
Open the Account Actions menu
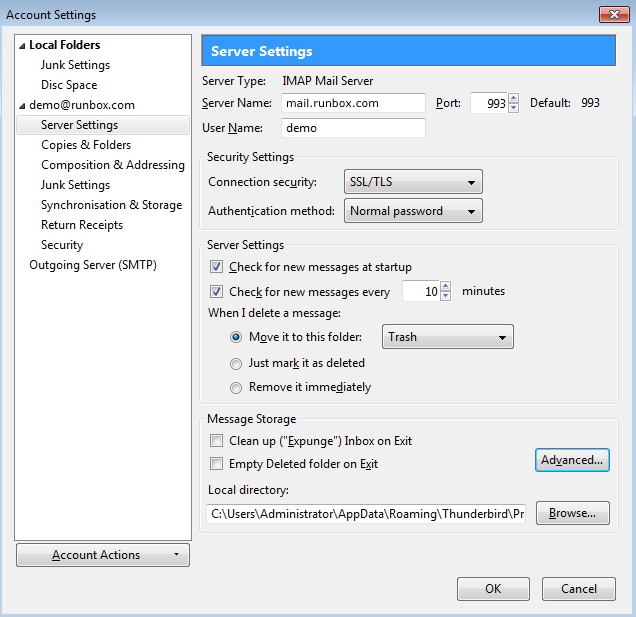click(103, 555)
